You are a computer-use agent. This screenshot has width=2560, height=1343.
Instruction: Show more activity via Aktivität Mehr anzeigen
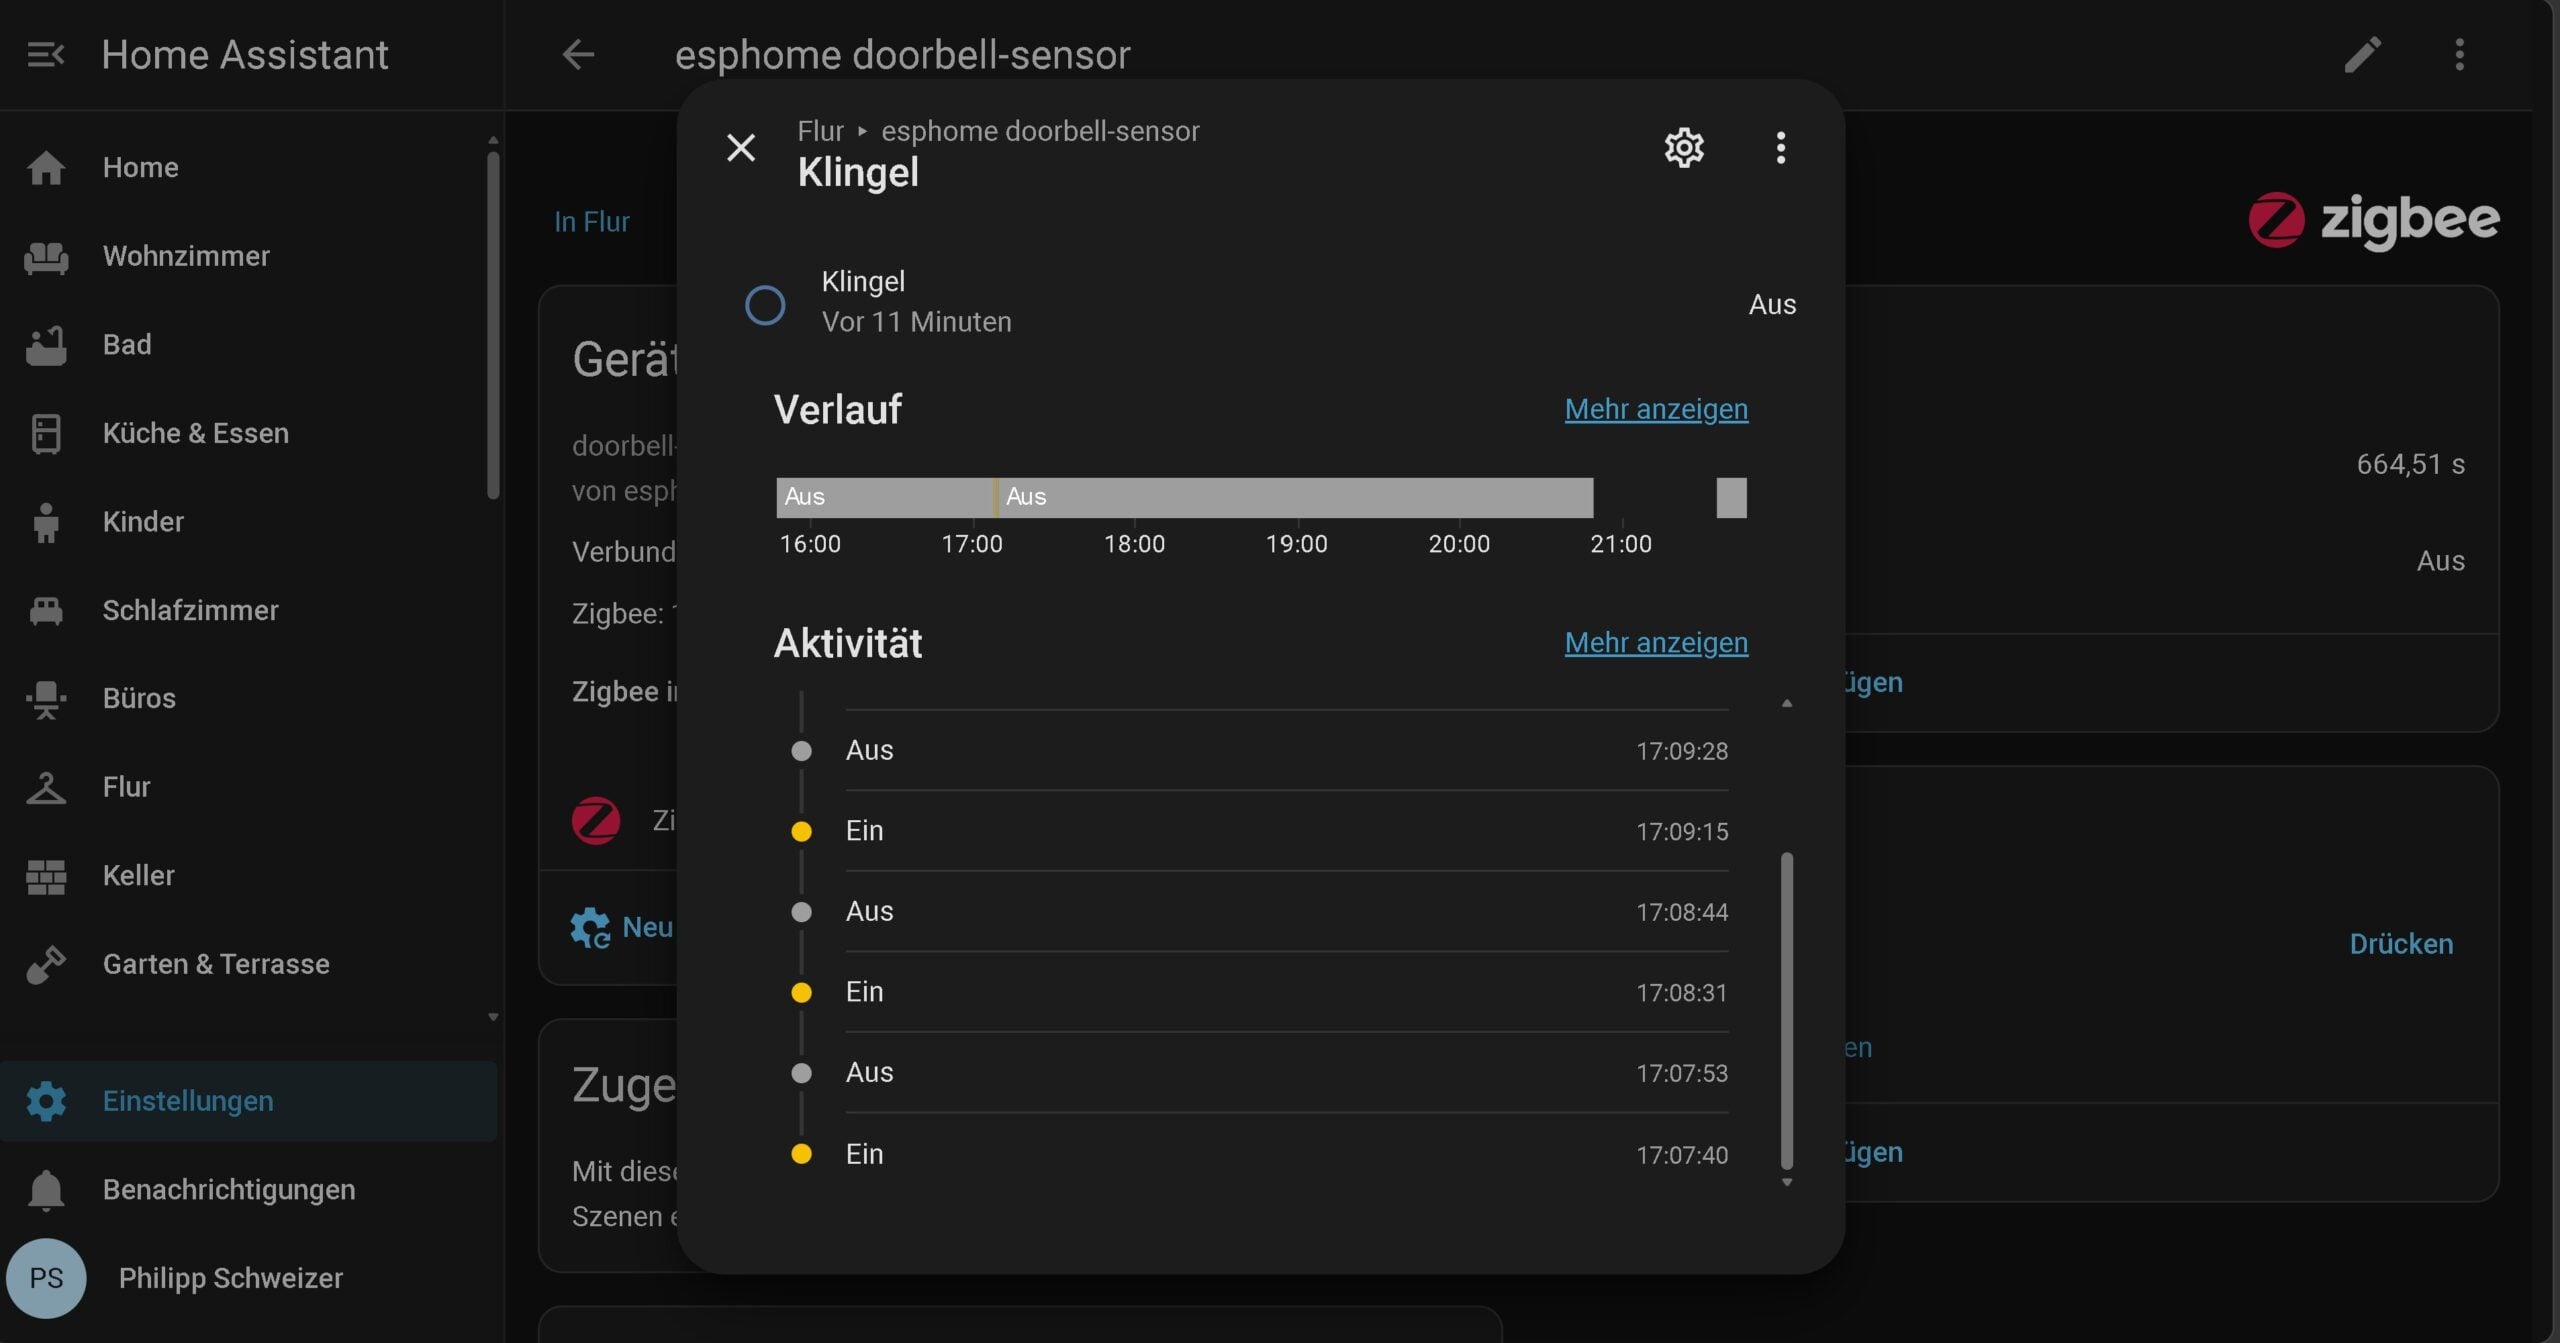tap(1656, 643)
